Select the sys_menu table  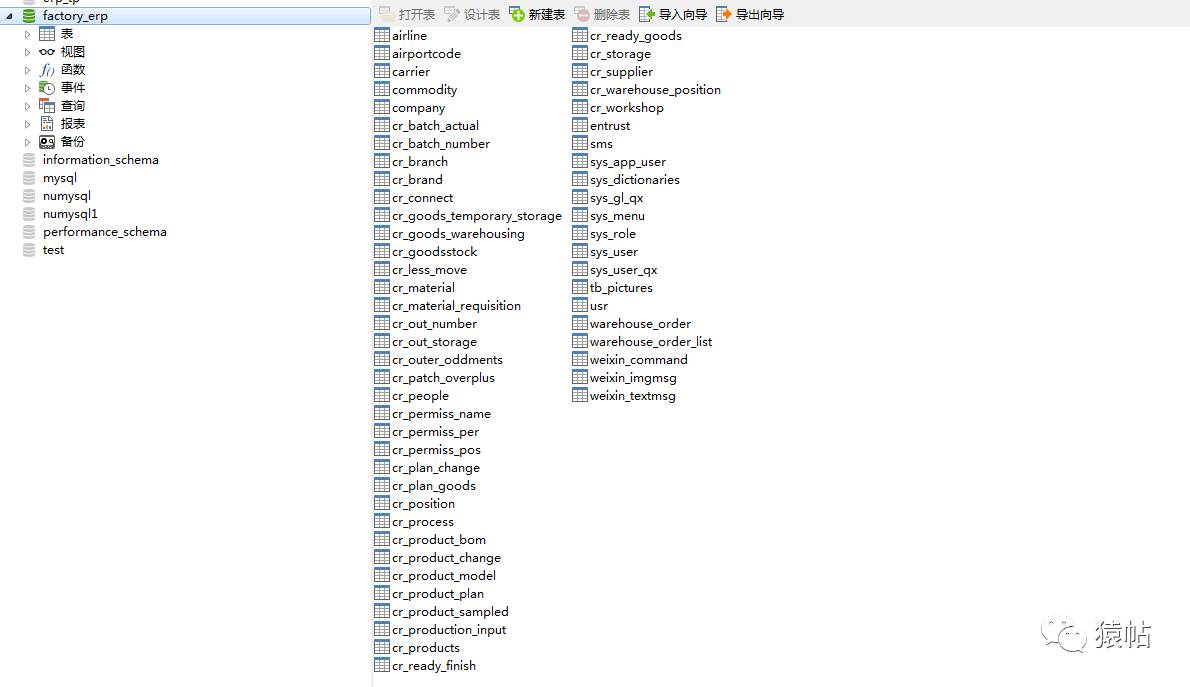pos(617,216)
